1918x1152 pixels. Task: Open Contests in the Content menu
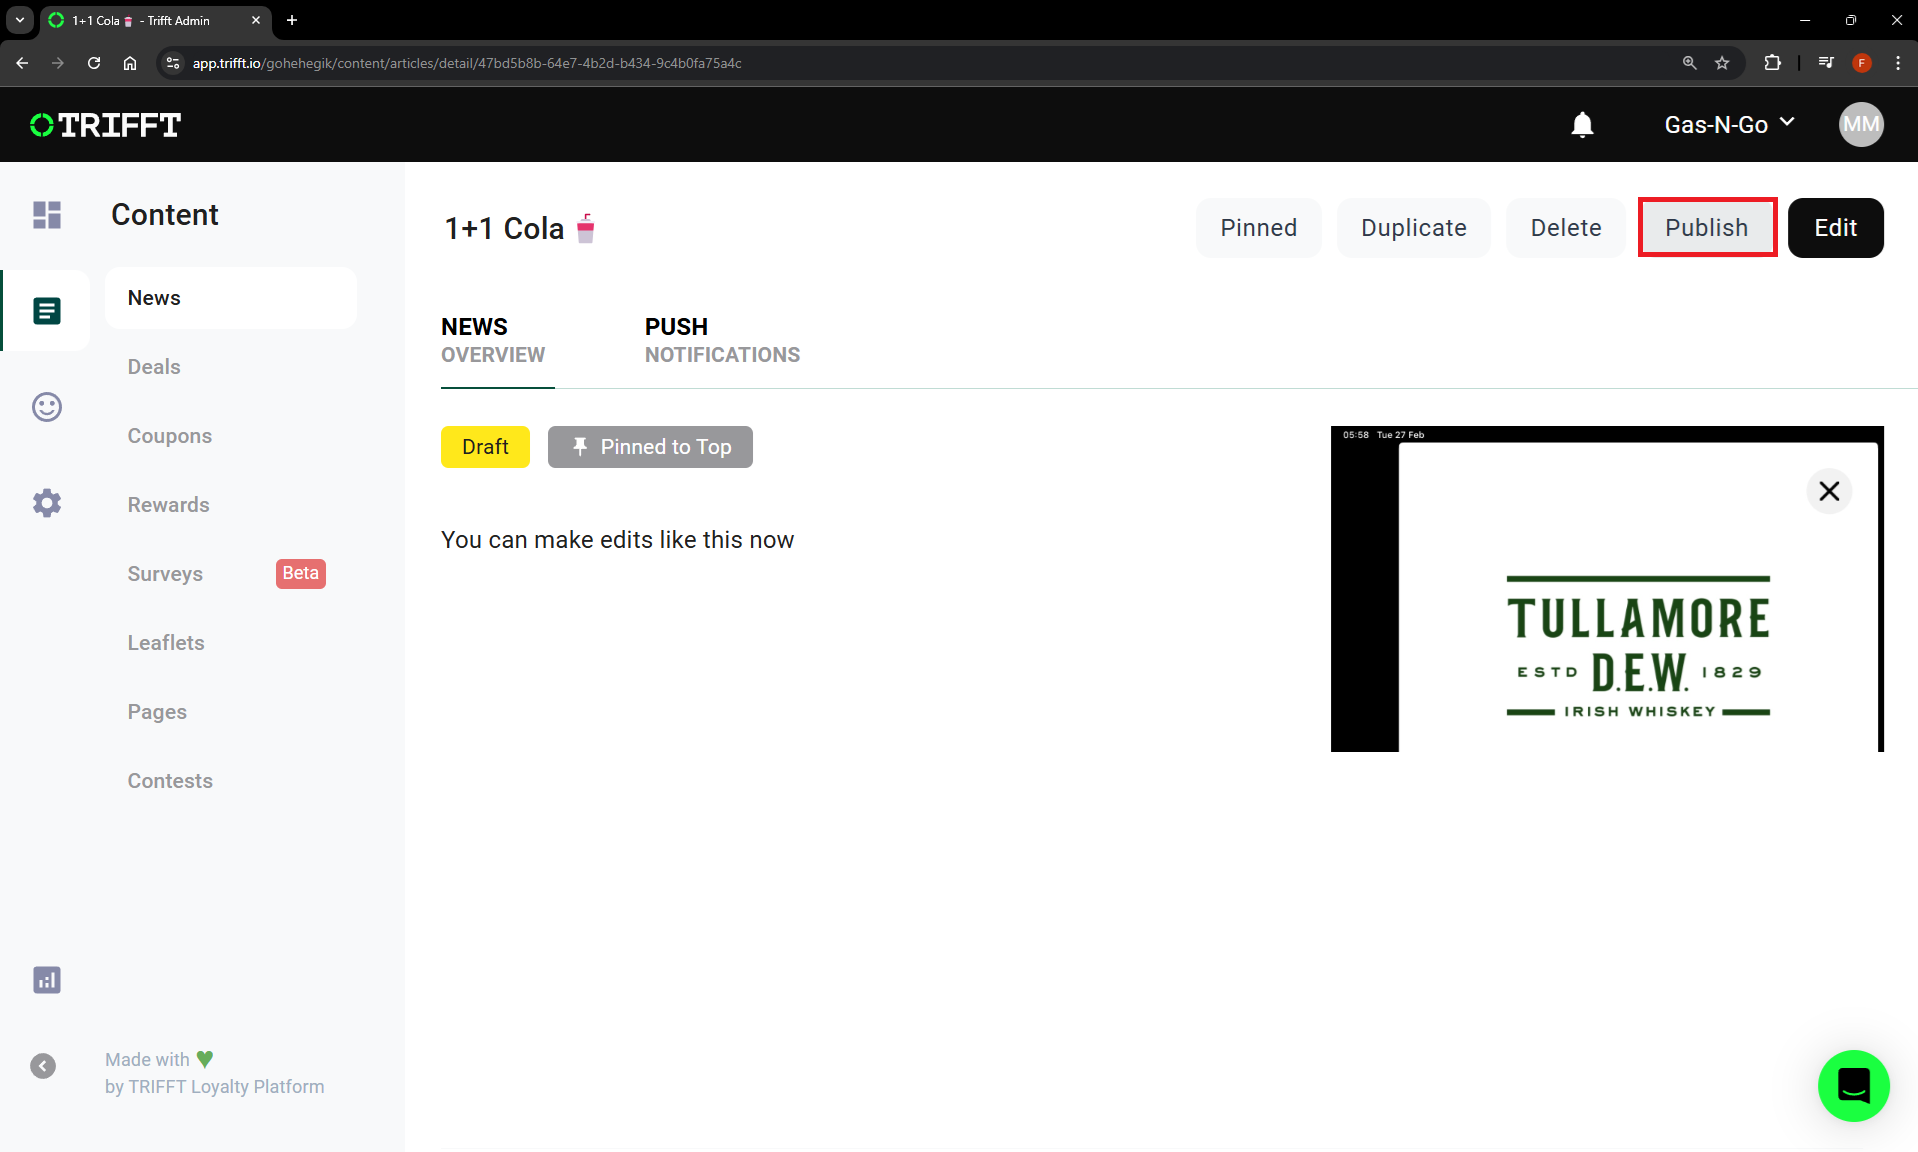tap(170, 781)
